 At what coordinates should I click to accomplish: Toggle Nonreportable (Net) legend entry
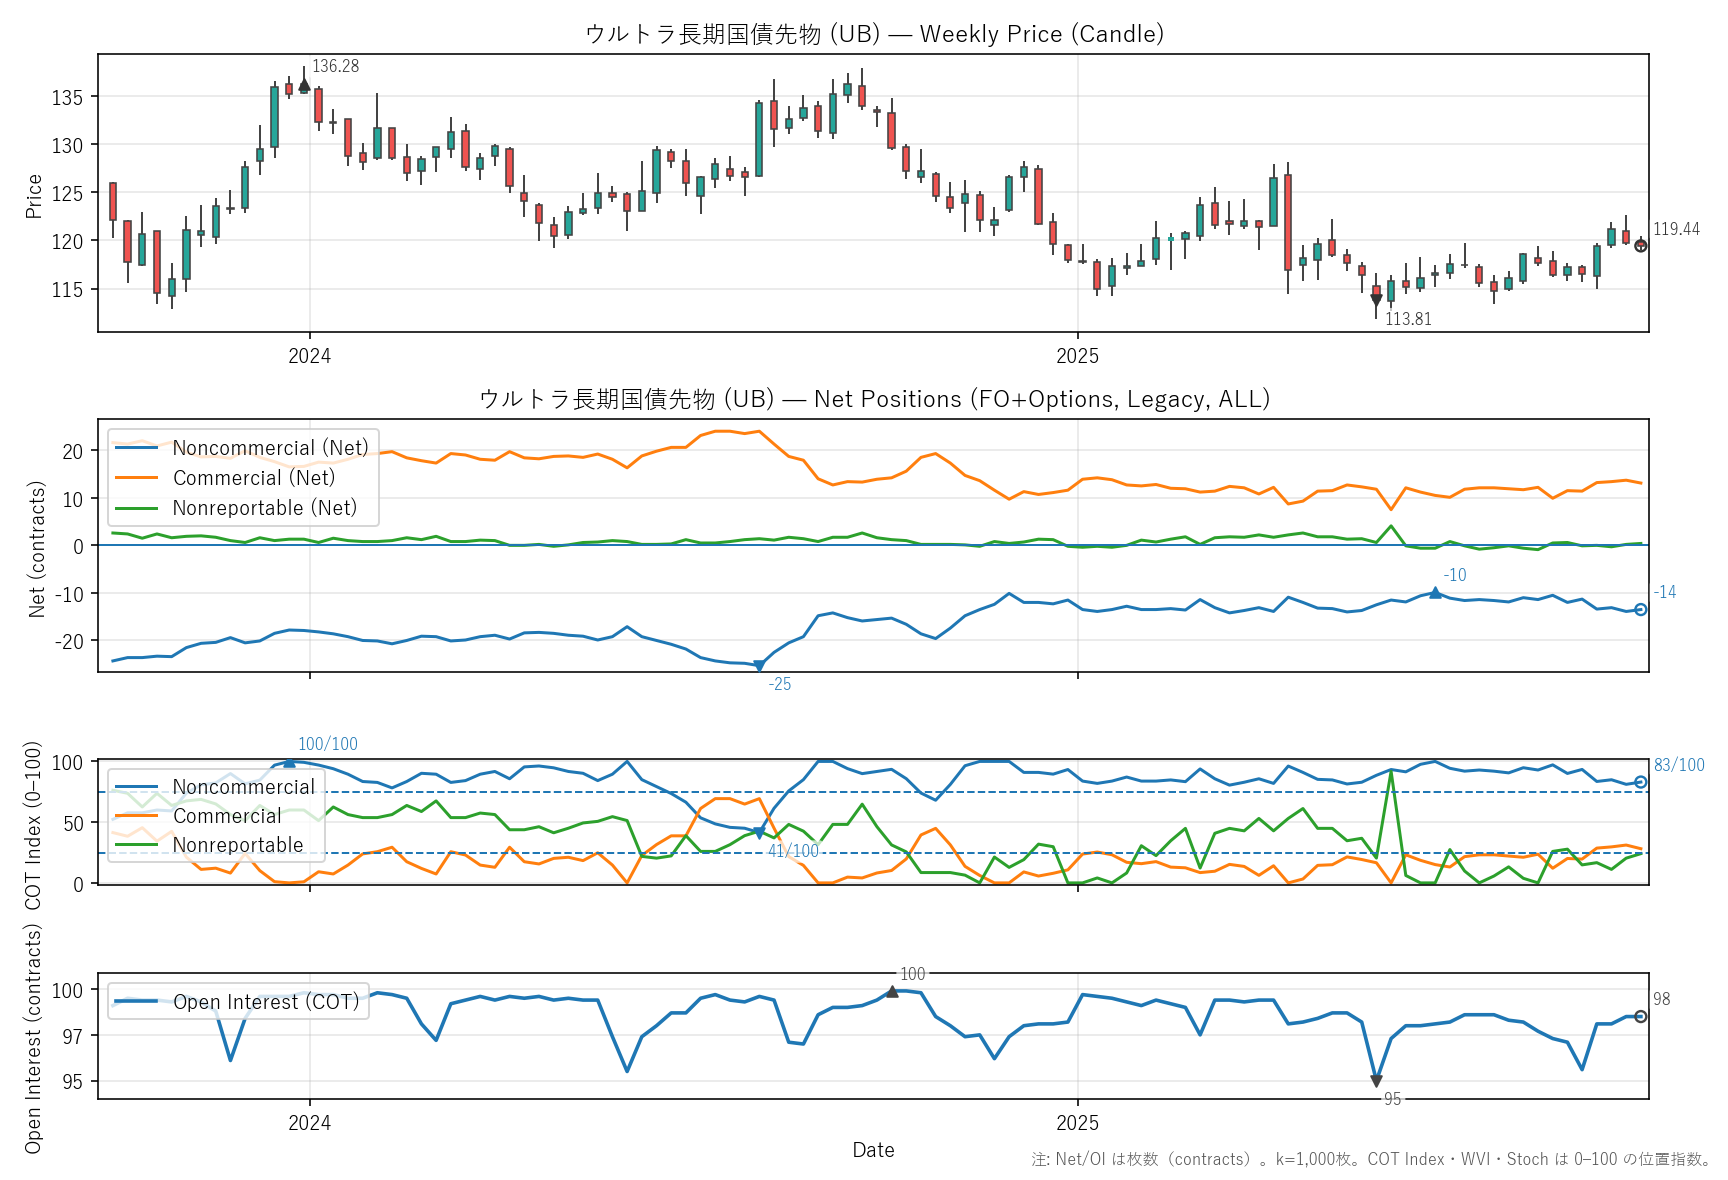click(264, 508)
